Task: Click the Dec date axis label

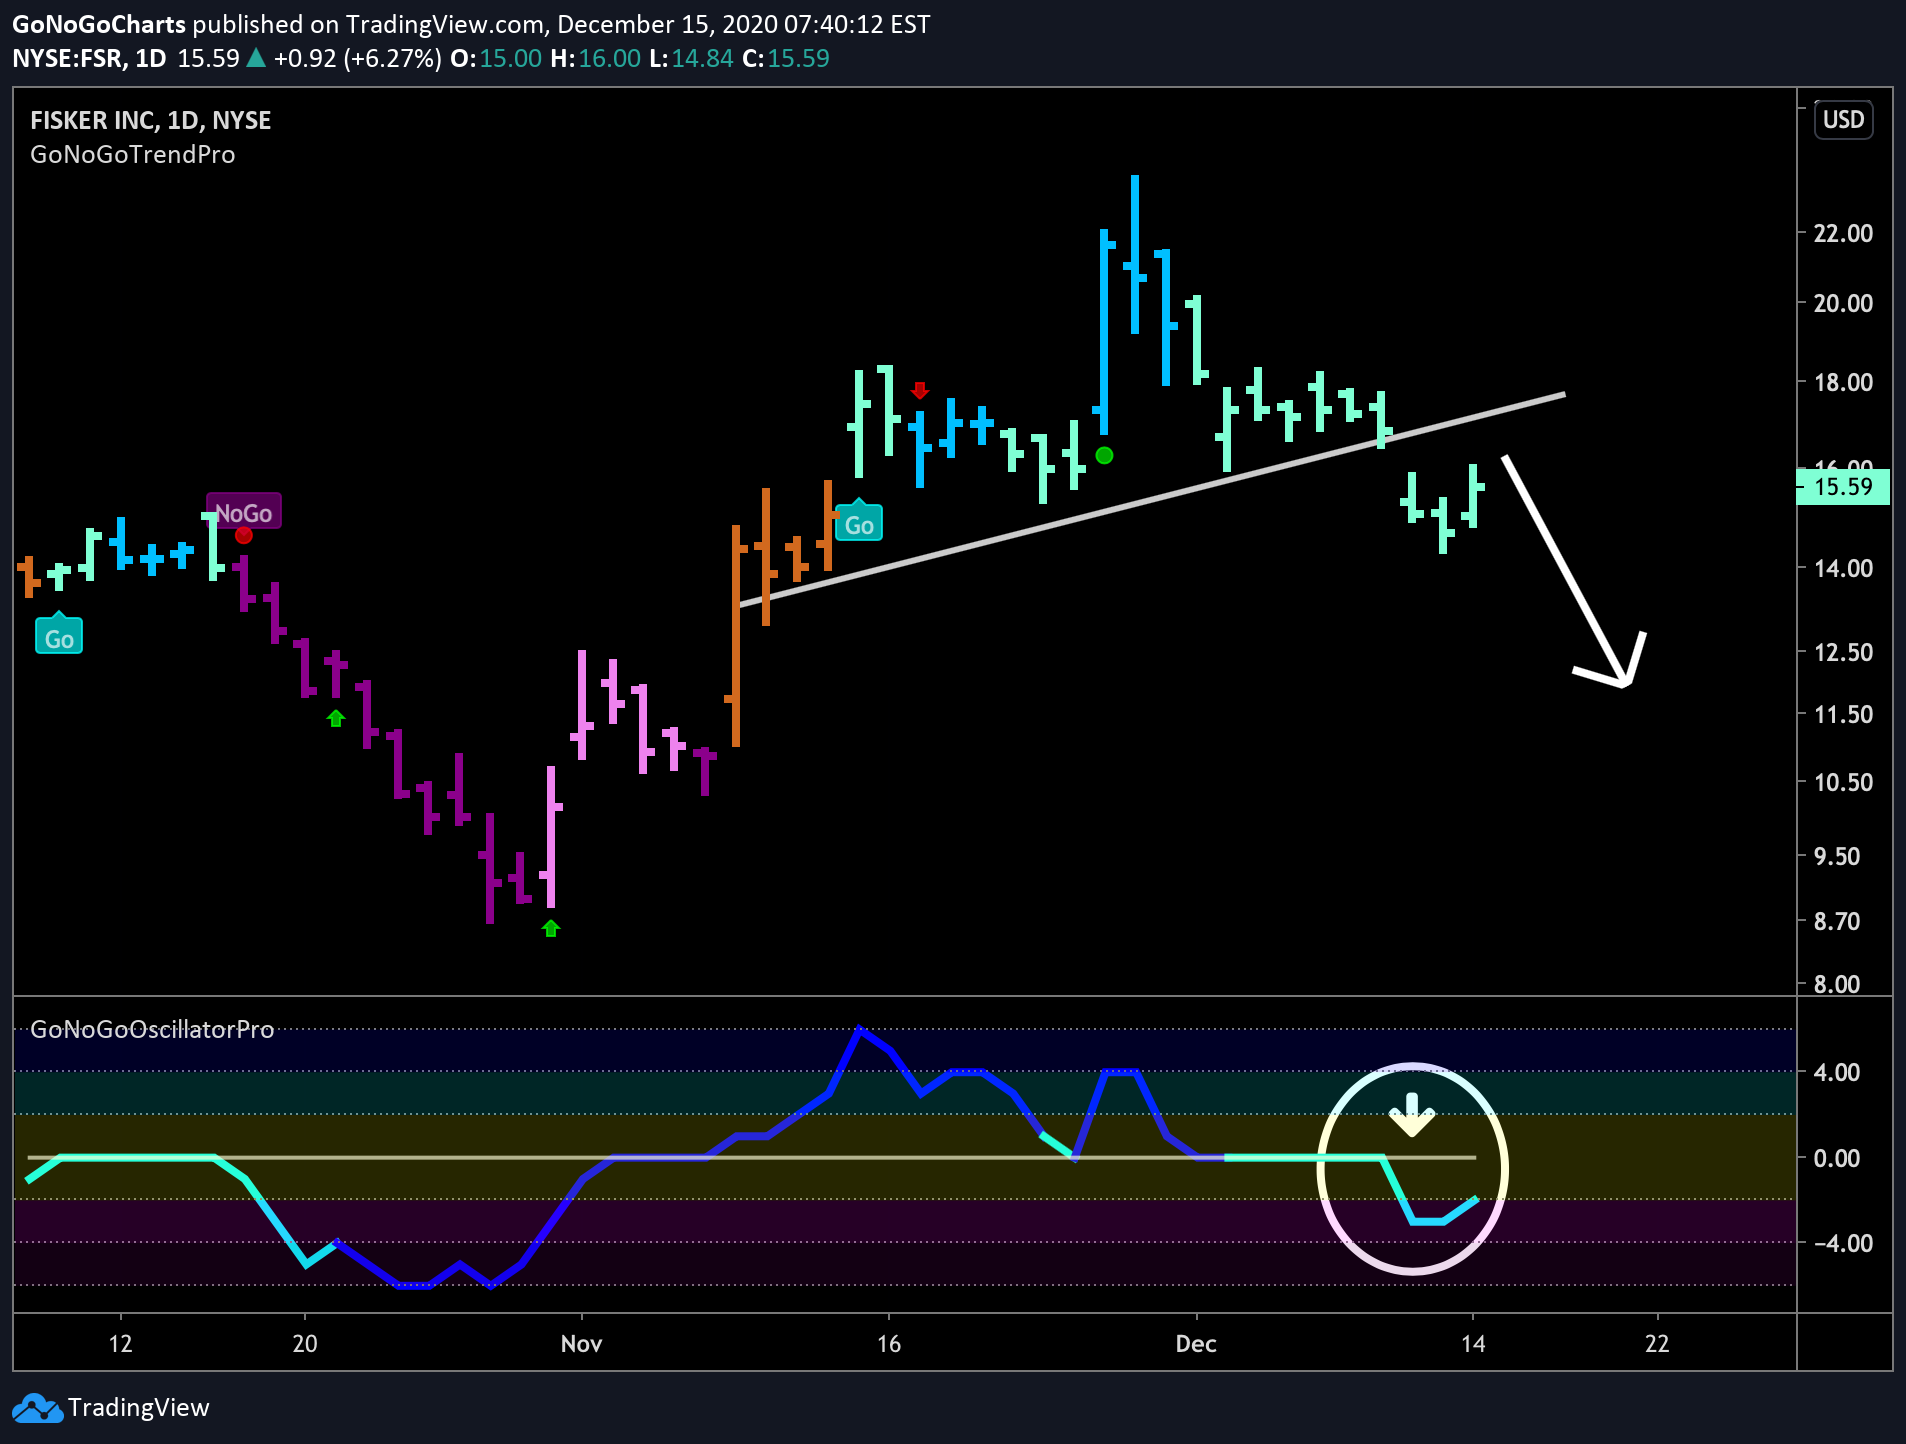Action: coord(1196,1343)
